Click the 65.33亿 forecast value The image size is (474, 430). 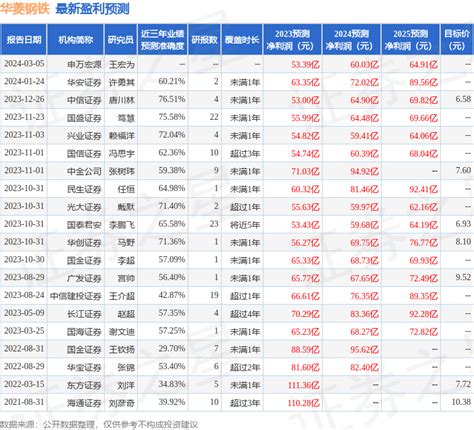[305, 261]
